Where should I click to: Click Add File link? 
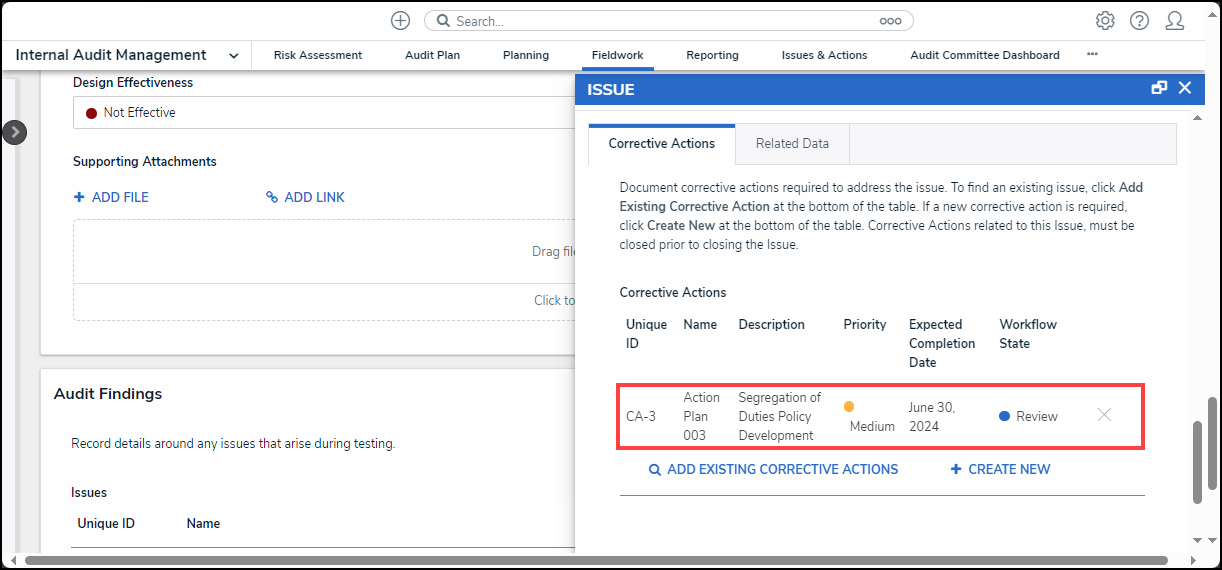[x=111, y=197]
